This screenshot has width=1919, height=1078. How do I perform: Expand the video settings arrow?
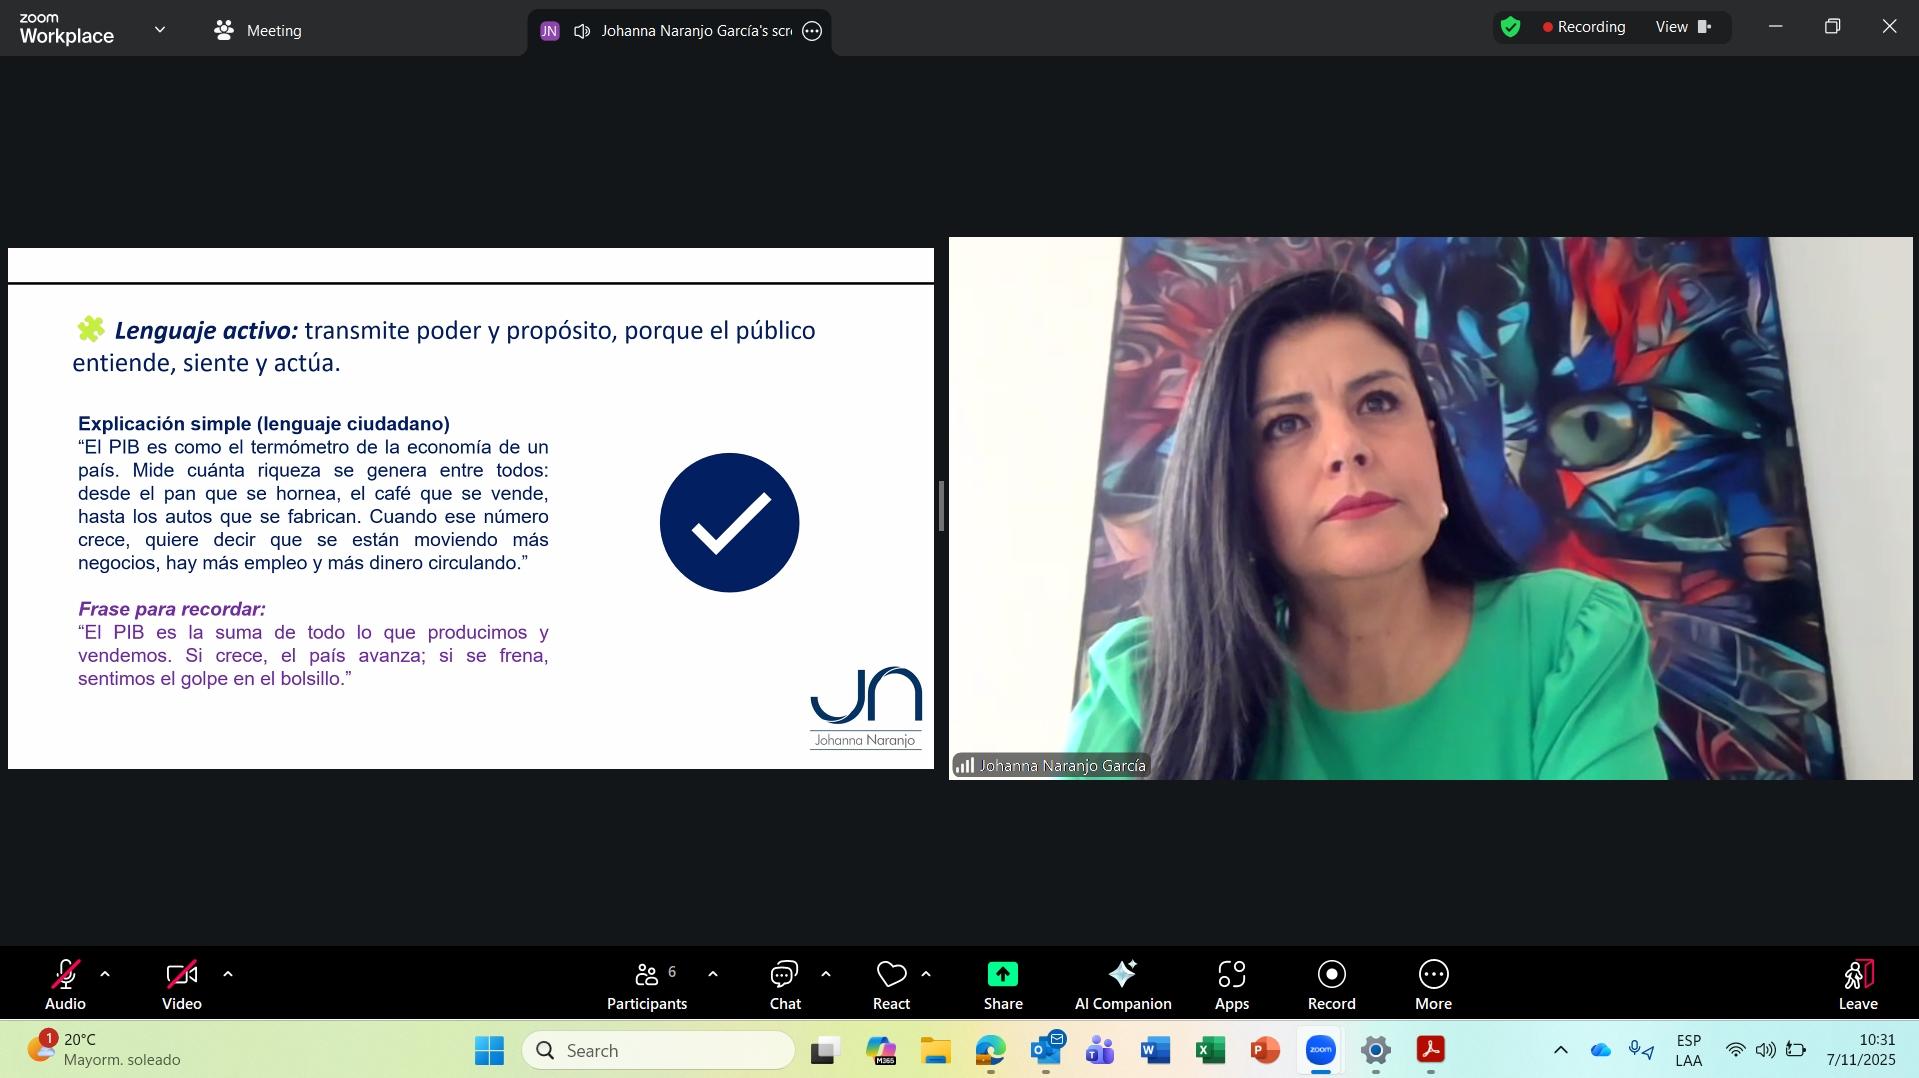(x=228, y=974)
